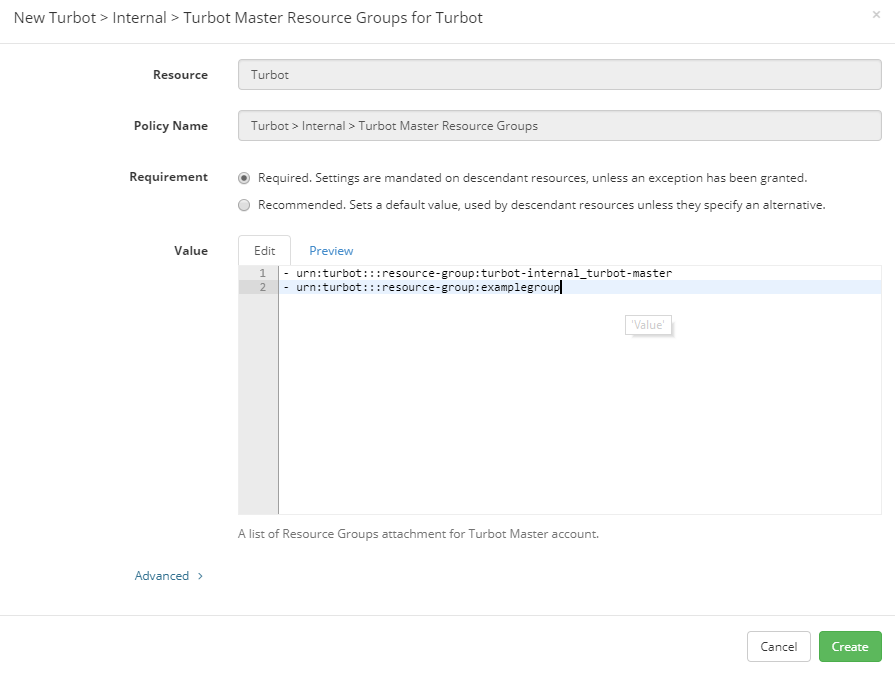Click the Resource Groups attachment description text
The image size is (895, 673).
click(x=418, y=534)
